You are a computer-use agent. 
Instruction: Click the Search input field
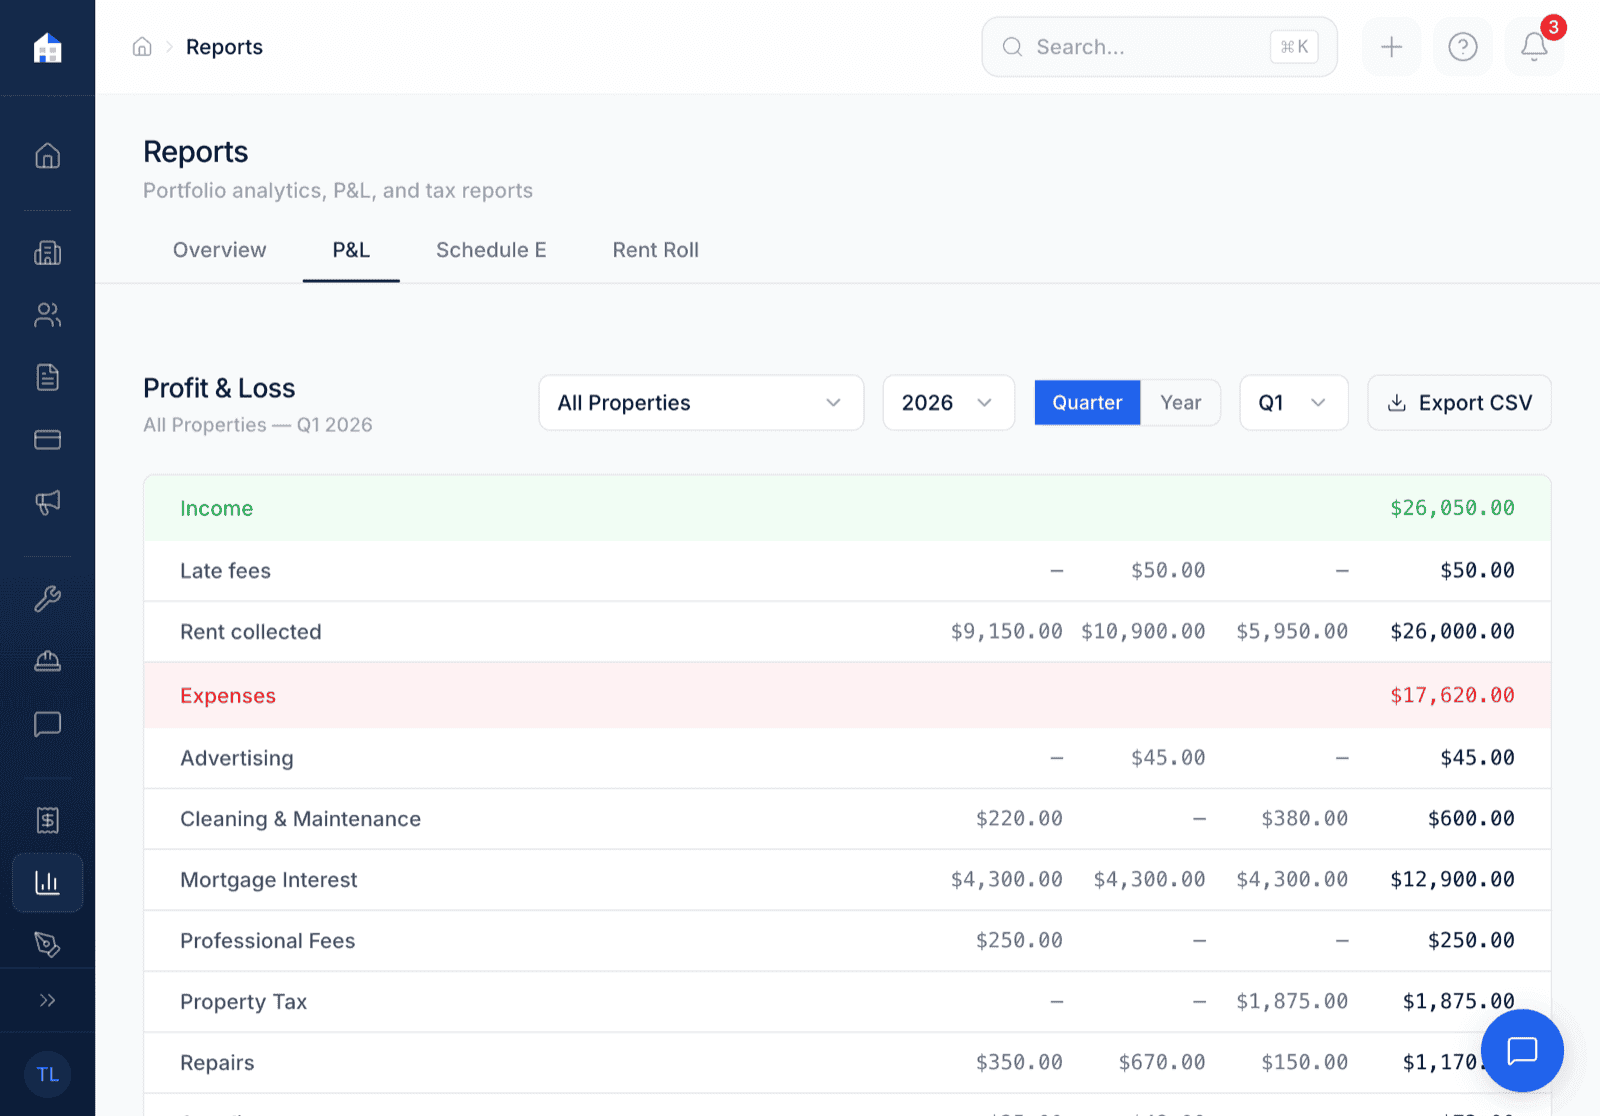pos(1145,47)
